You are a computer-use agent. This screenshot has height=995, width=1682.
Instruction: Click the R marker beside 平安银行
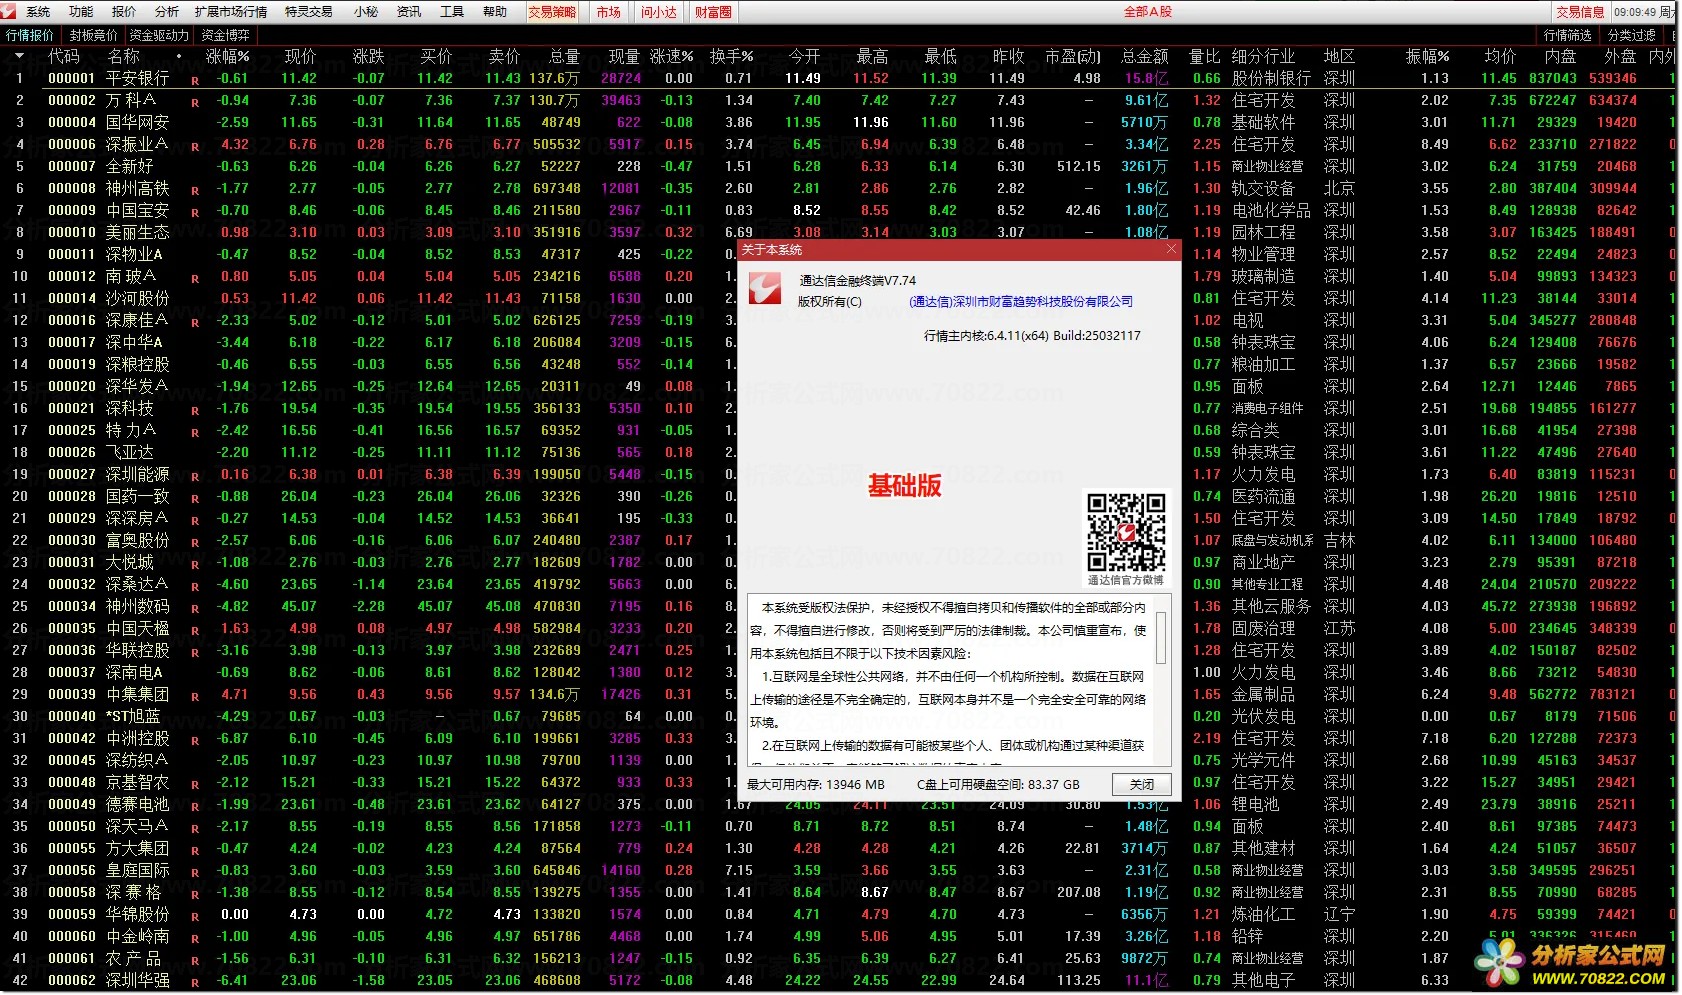point(195,81)
